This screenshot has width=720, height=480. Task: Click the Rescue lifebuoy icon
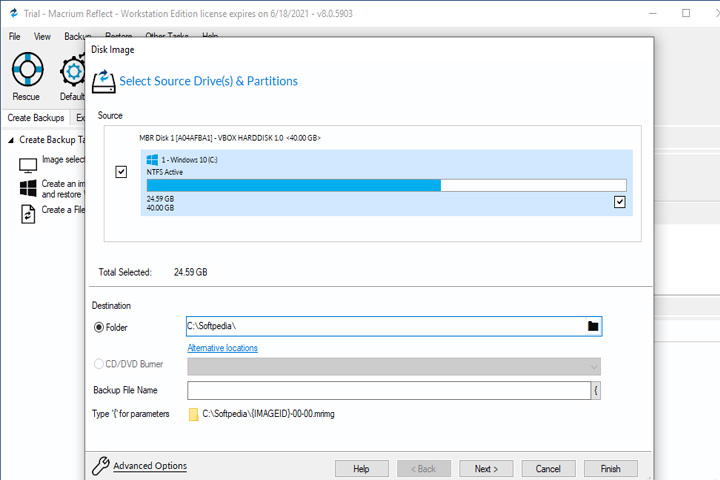tap(27, 69)
